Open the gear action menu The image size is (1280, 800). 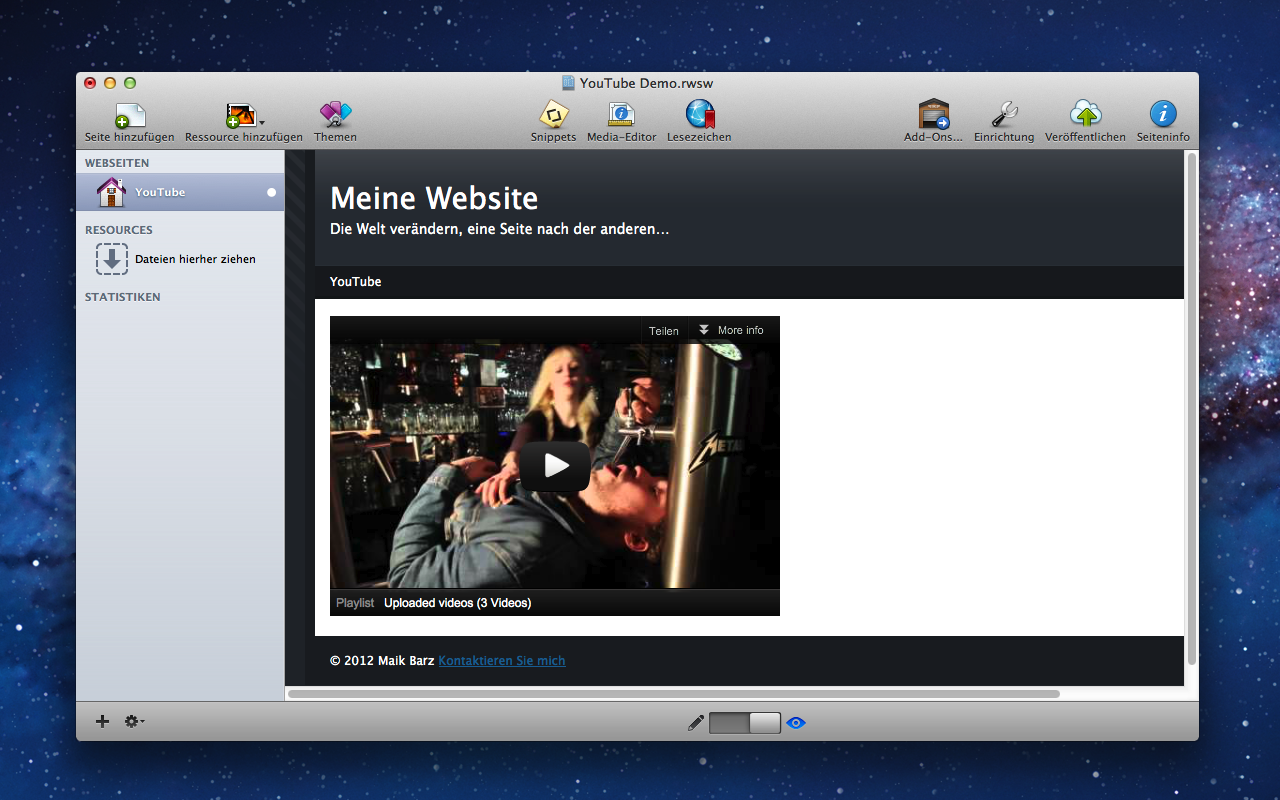pos(134,721)
